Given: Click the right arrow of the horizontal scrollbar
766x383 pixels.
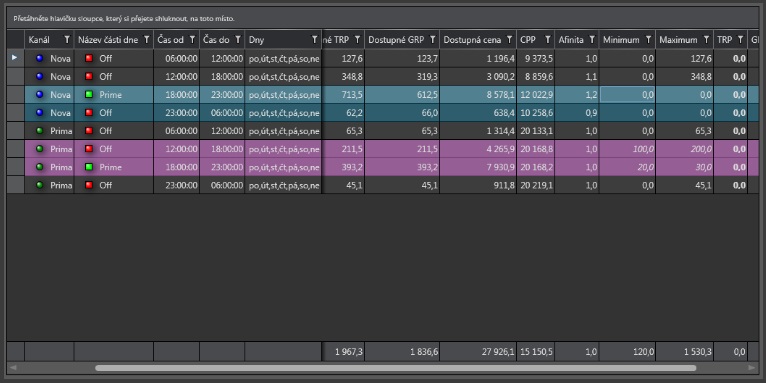Looking at the screenshot, I should (752, 368).
